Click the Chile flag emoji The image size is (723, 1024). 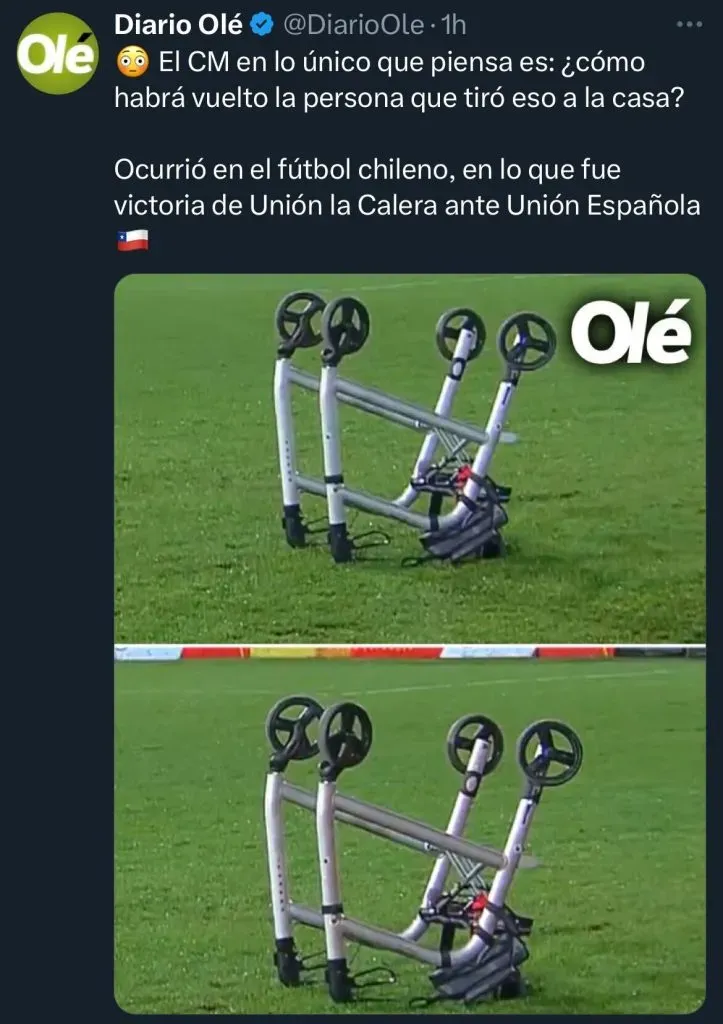133,240
